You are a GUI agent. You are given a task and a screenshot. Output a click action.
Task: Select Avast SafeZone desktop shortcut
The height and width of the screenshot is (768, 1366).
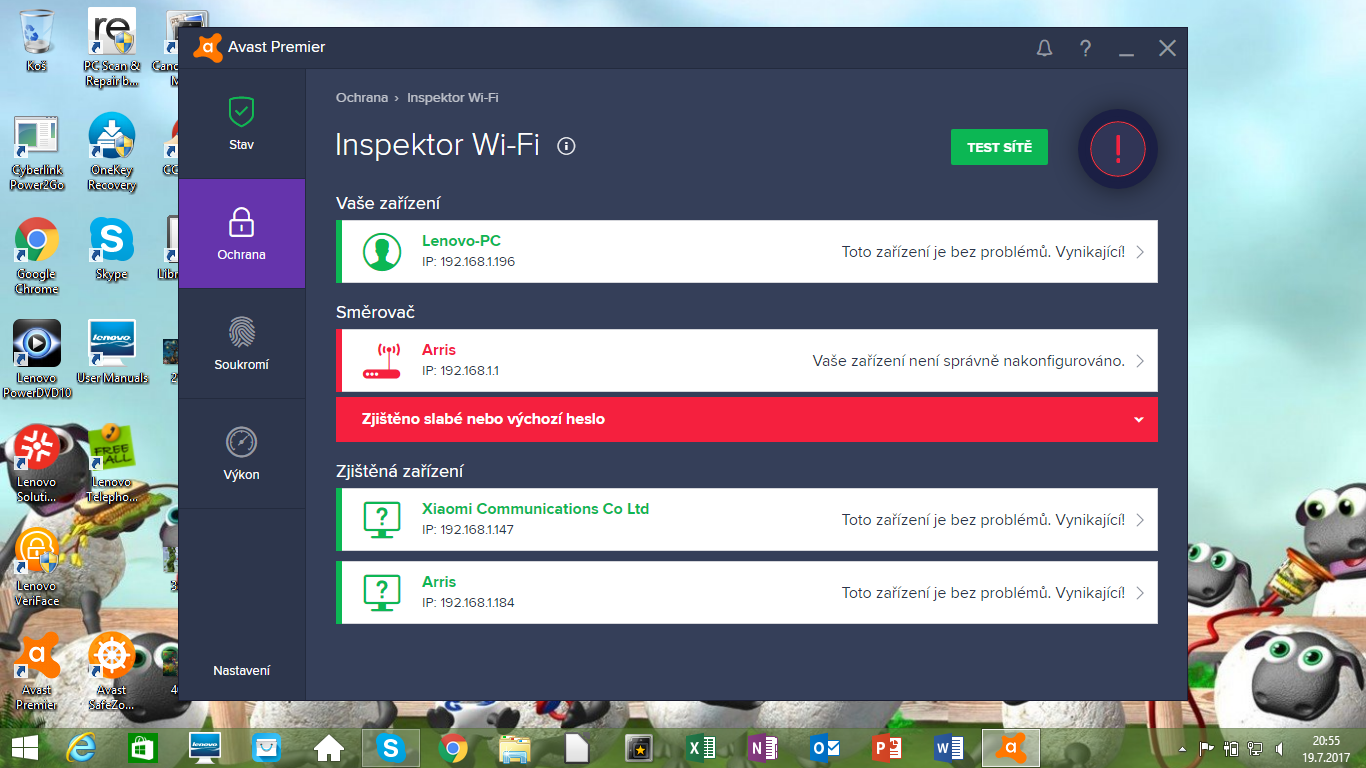[x=111, y=672]
